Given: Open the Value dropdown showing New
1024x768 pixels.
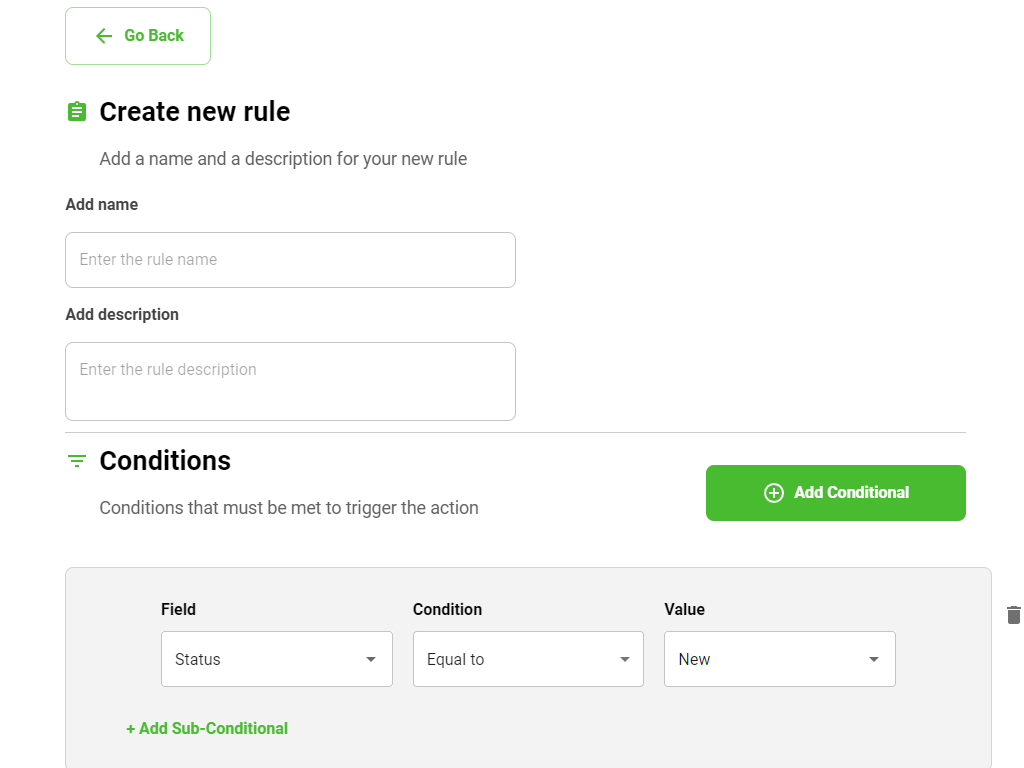Looking at the screenshot, I should pyautogui.click(x=779, y=659).
